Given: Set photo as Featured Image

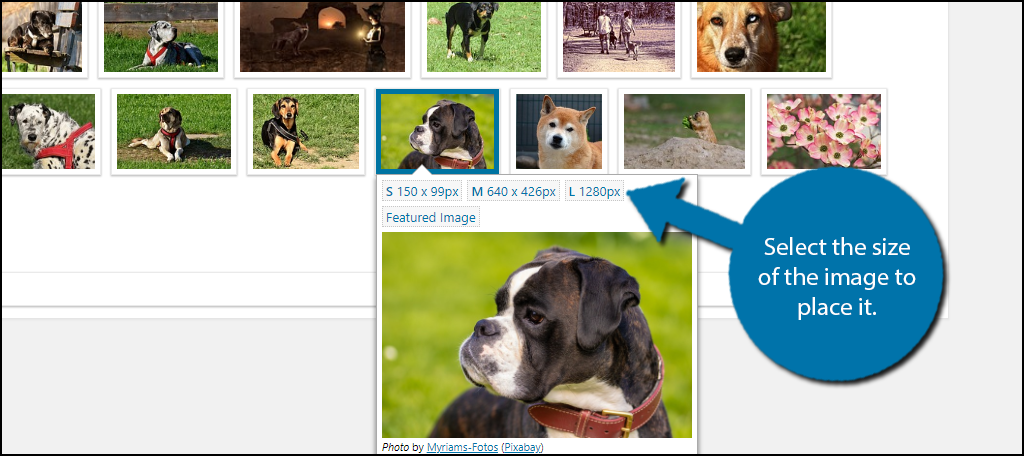Looking at the screenshot, I should coord(431,217).
